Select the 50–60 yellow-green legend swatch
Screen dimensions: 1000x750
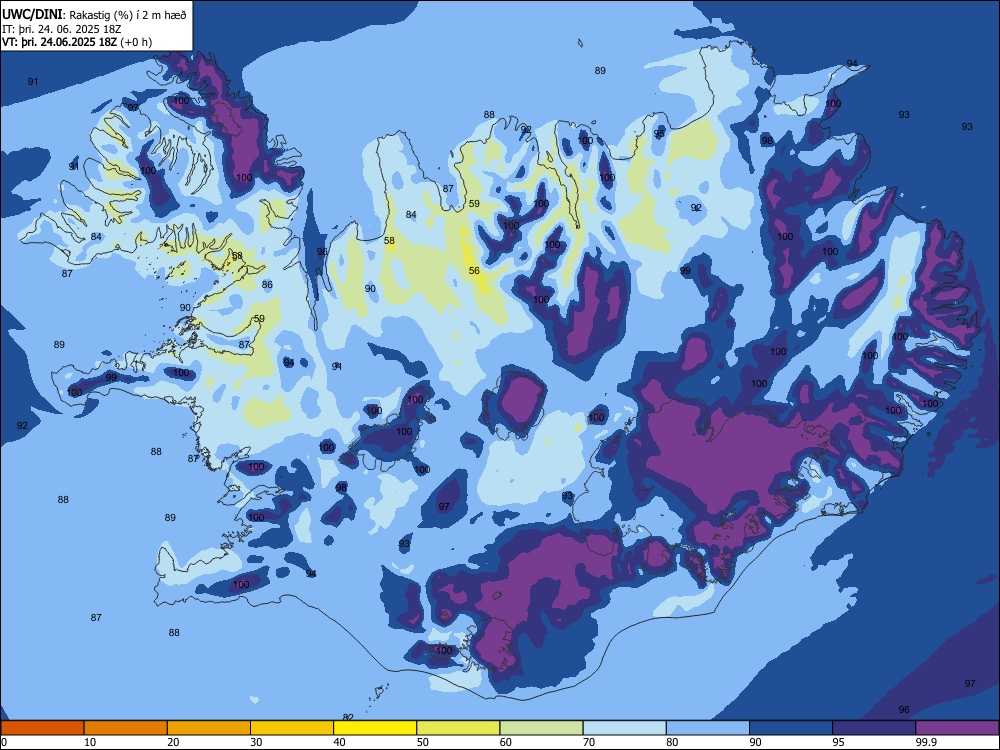[x=458, y=728]
